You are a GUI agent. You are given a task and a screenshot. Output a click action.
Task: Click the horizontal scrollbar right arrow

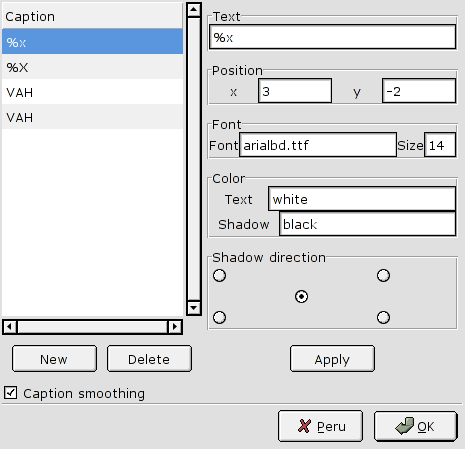pos(175,327)
